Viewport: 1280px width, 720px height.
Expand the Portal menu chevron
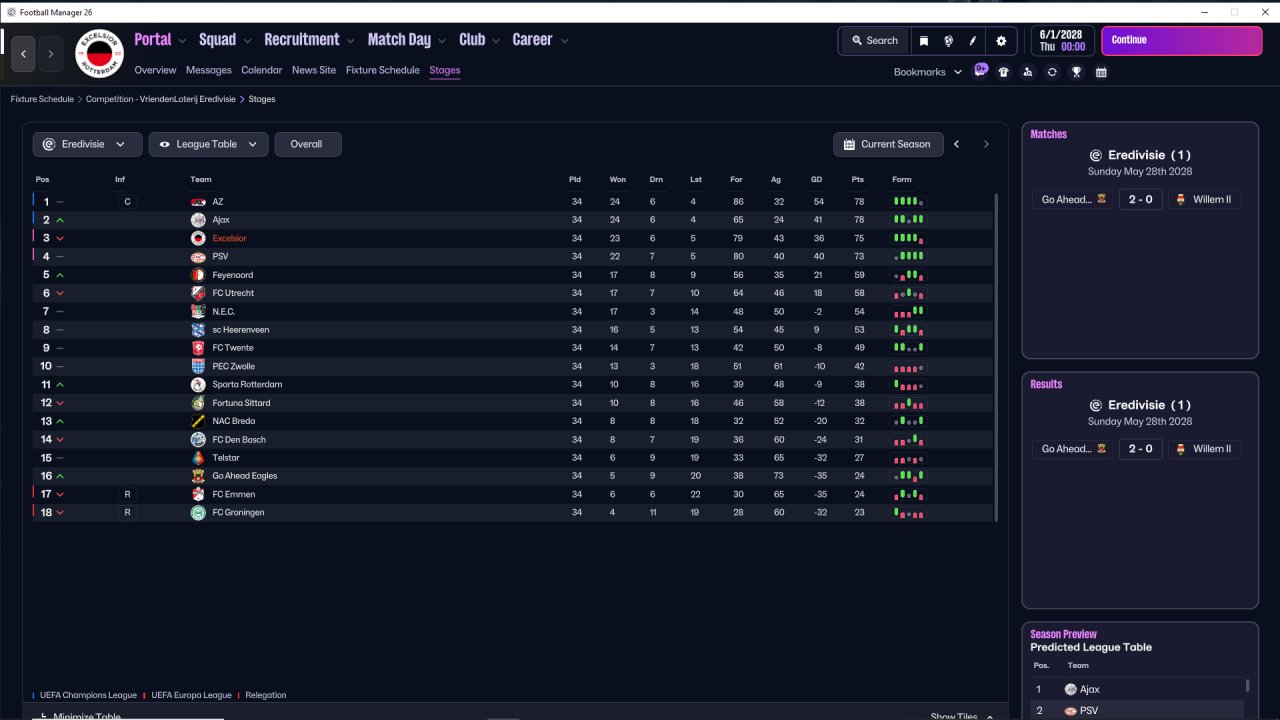pos(182,41)
